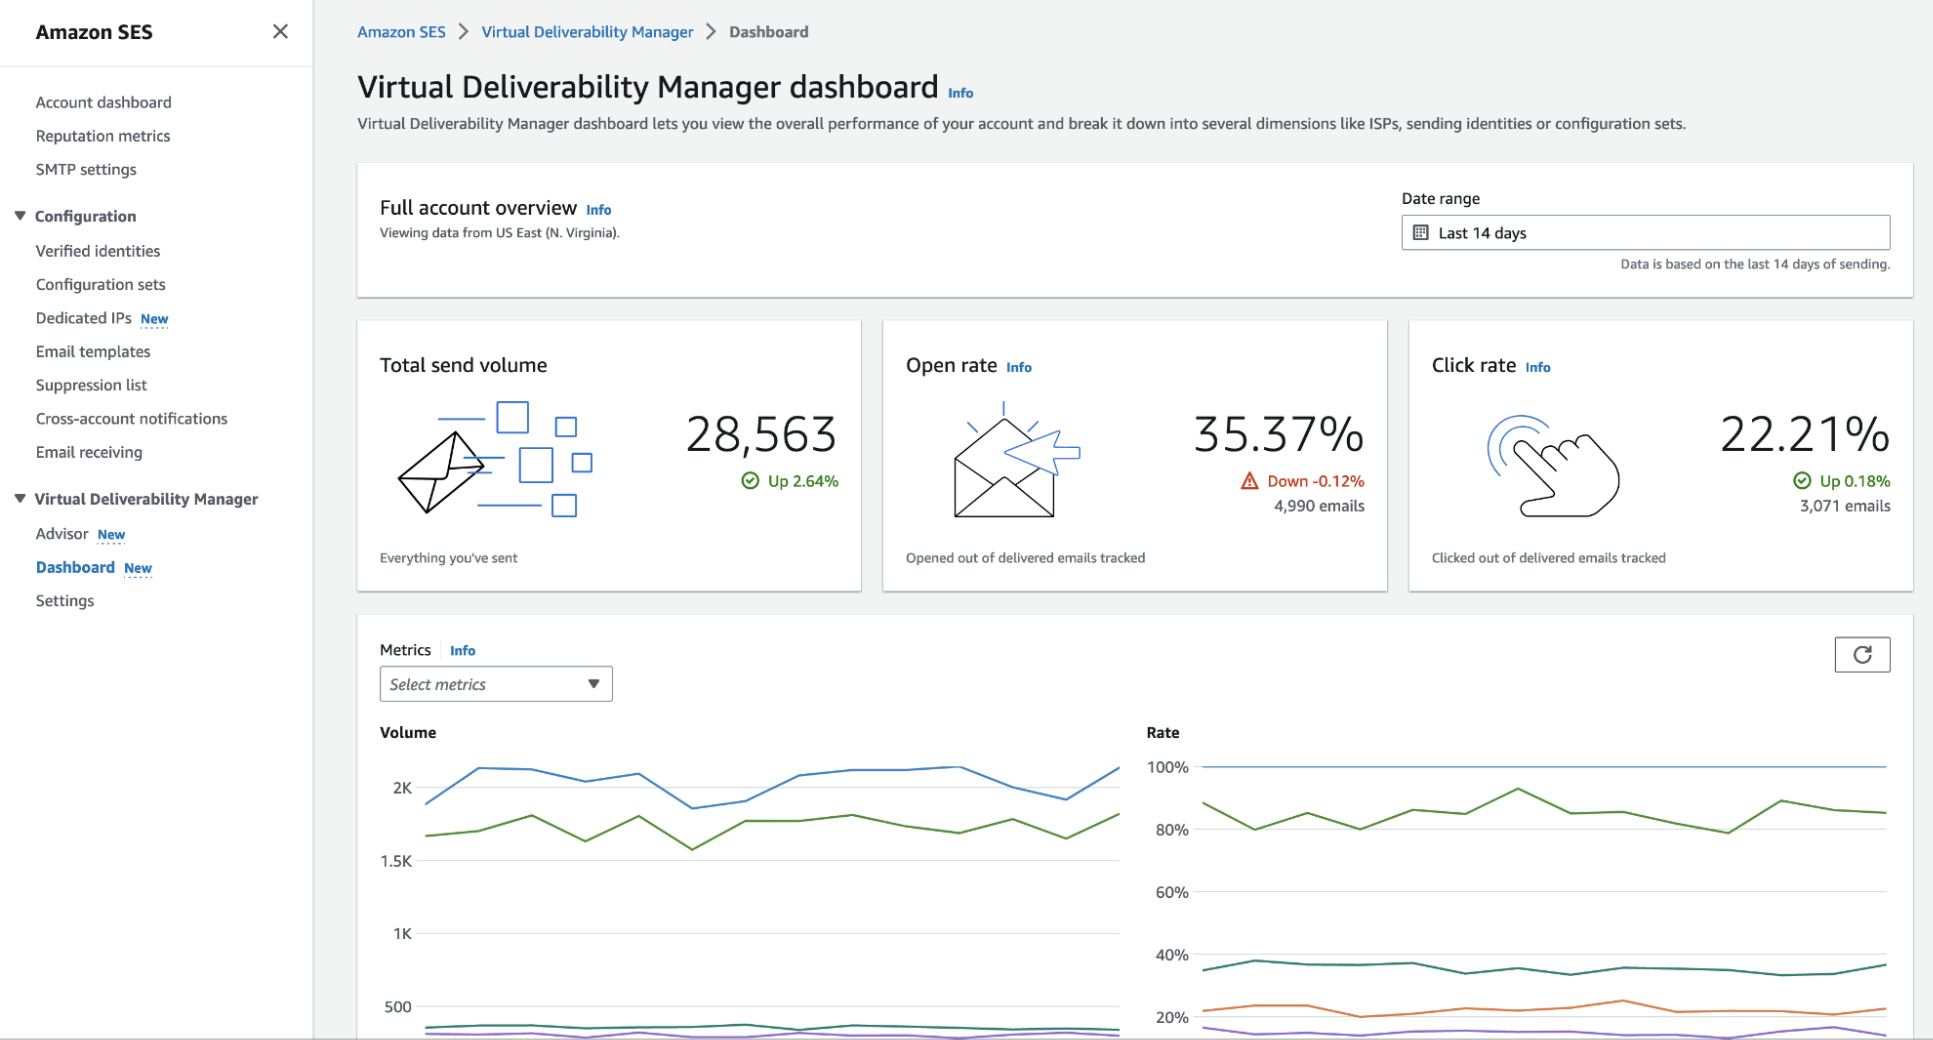Click the breadcrumb chevron after Amazon SES
The width and height of the screenshot is (1933, 1040).
(x=463, y=32)
